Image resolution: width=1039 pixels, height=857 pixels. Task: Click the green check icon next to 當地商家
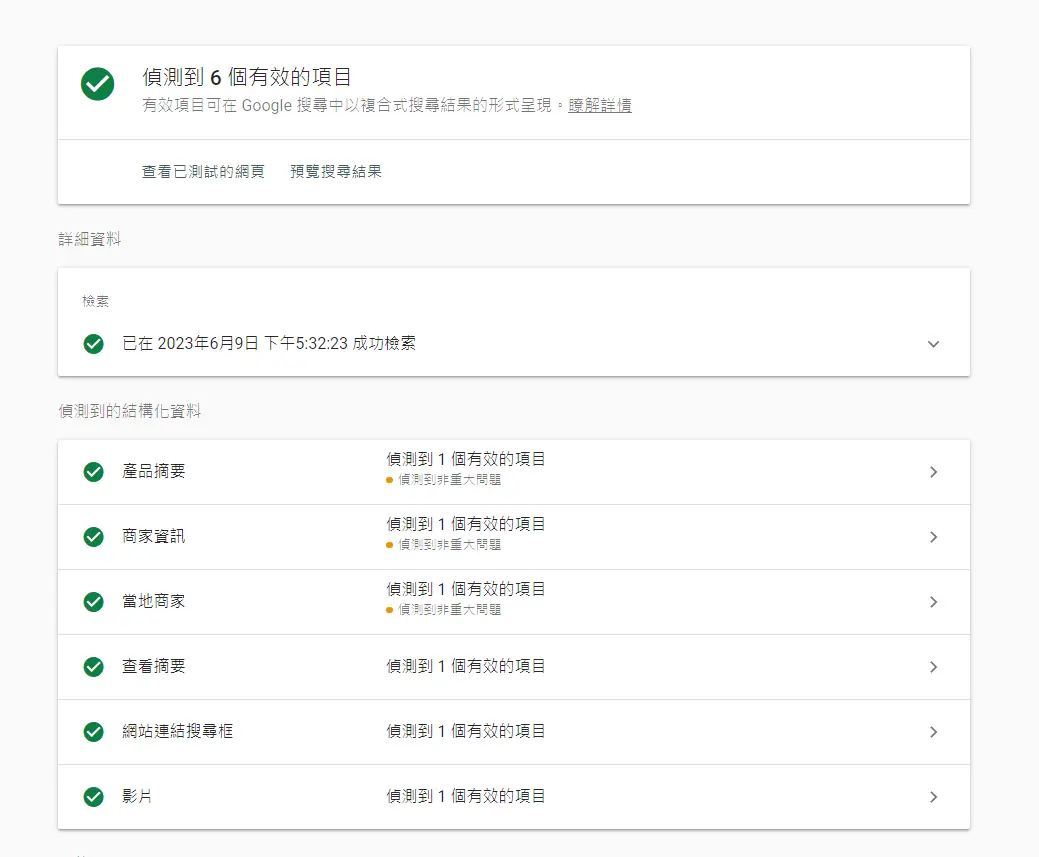(94, 602)
